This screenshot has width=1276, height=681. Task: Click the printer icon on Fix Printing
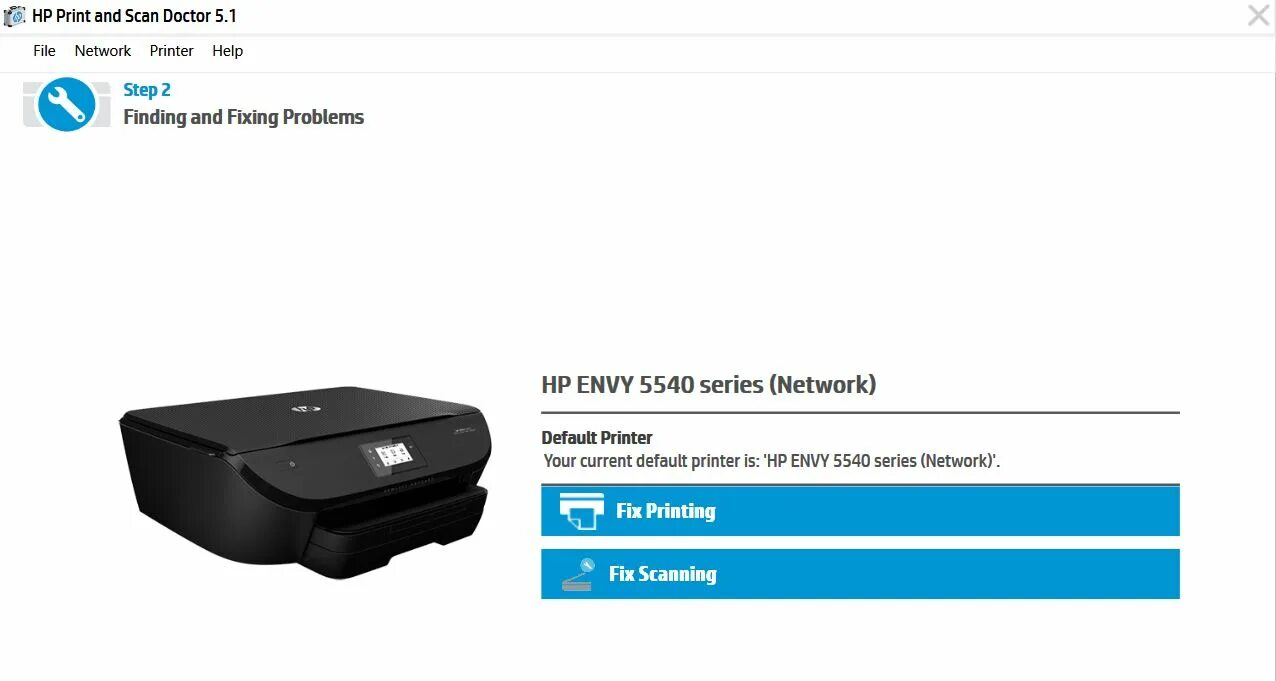click(581, 511)
